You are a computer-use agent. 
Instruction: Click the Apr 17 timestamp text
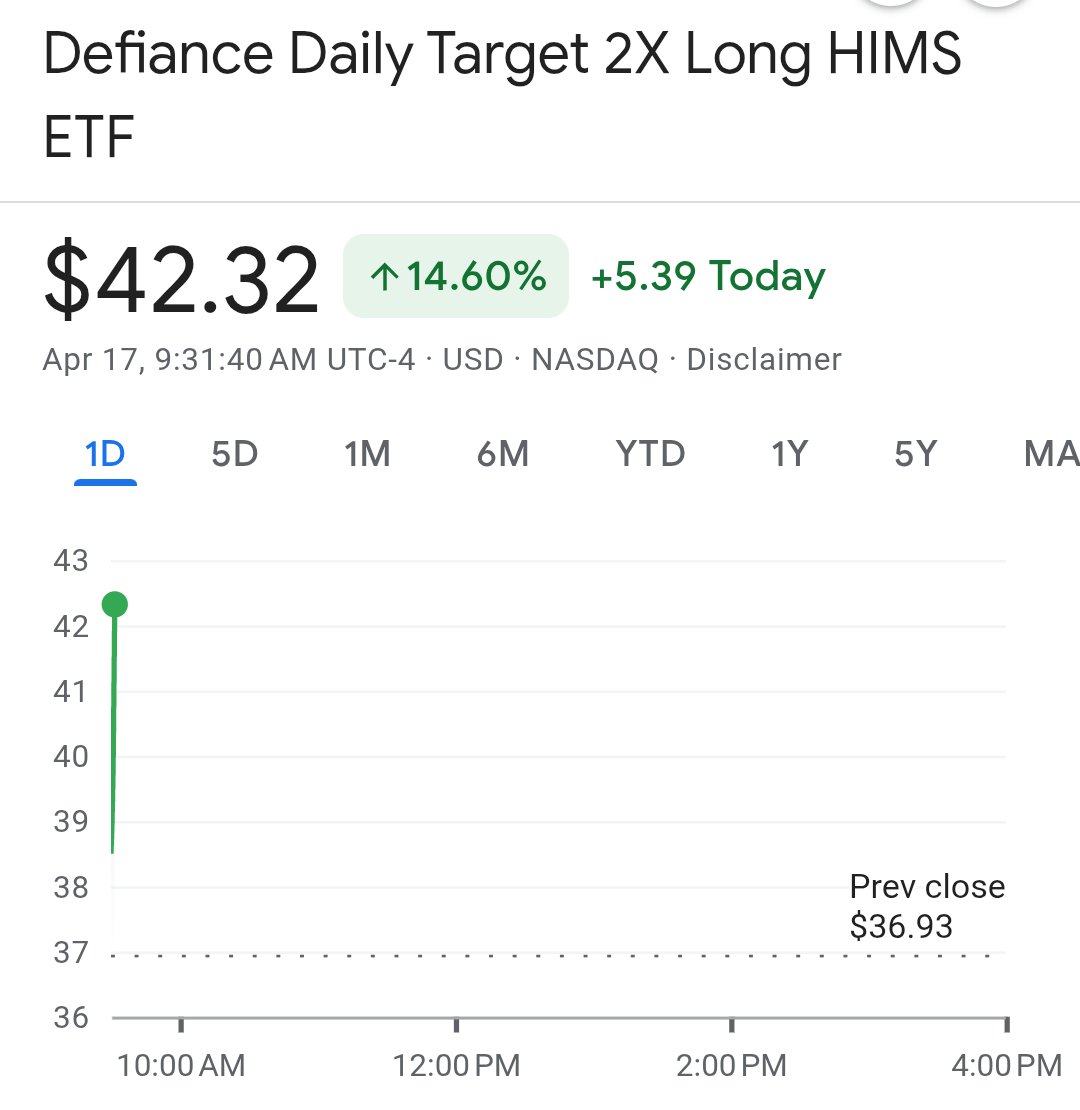[x=229, y=360]
